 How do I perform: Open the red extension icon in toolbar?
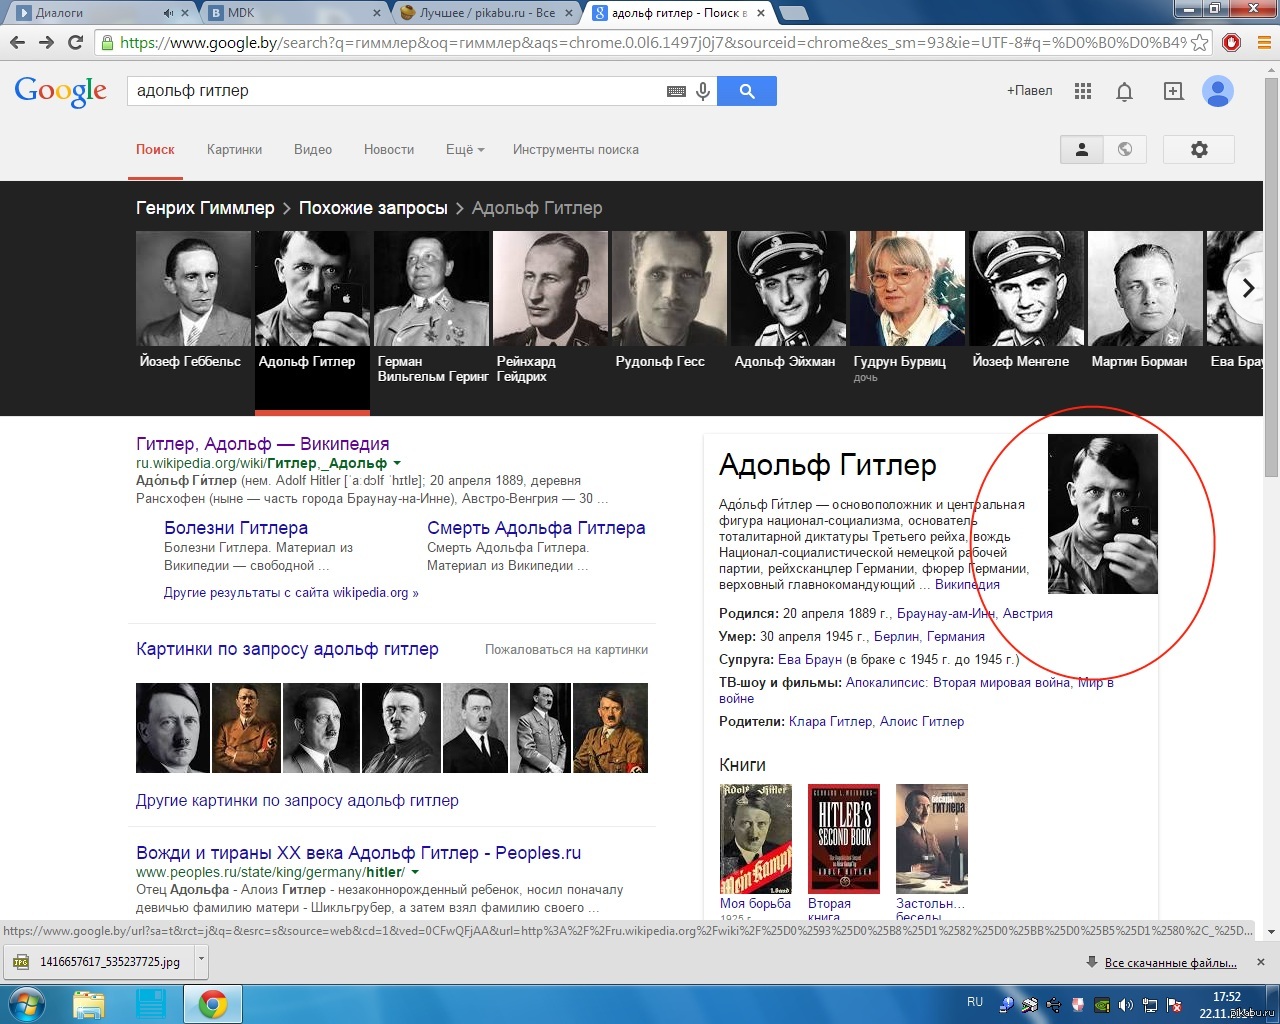coord(1232,42)
